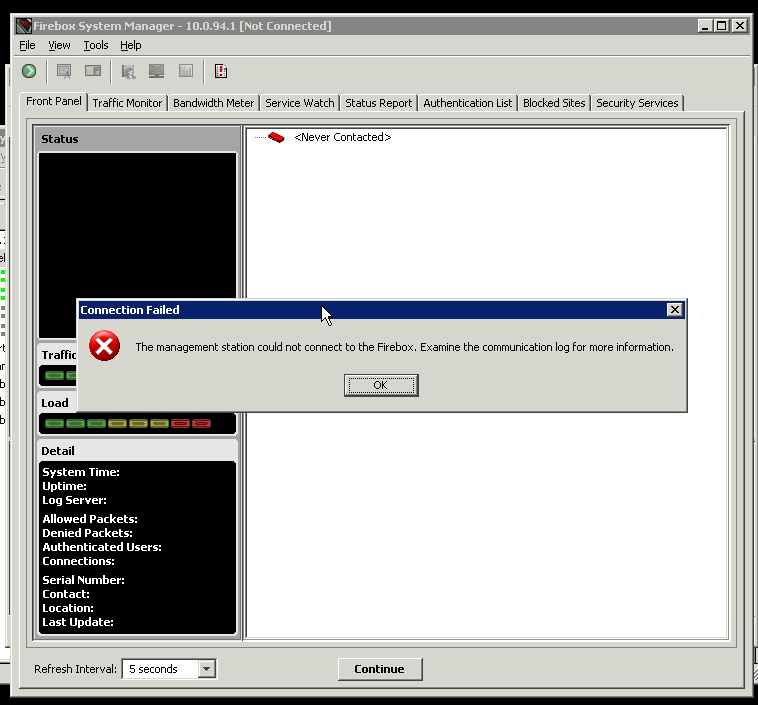Click the red error icon in dialog

[x=104, y=347]
